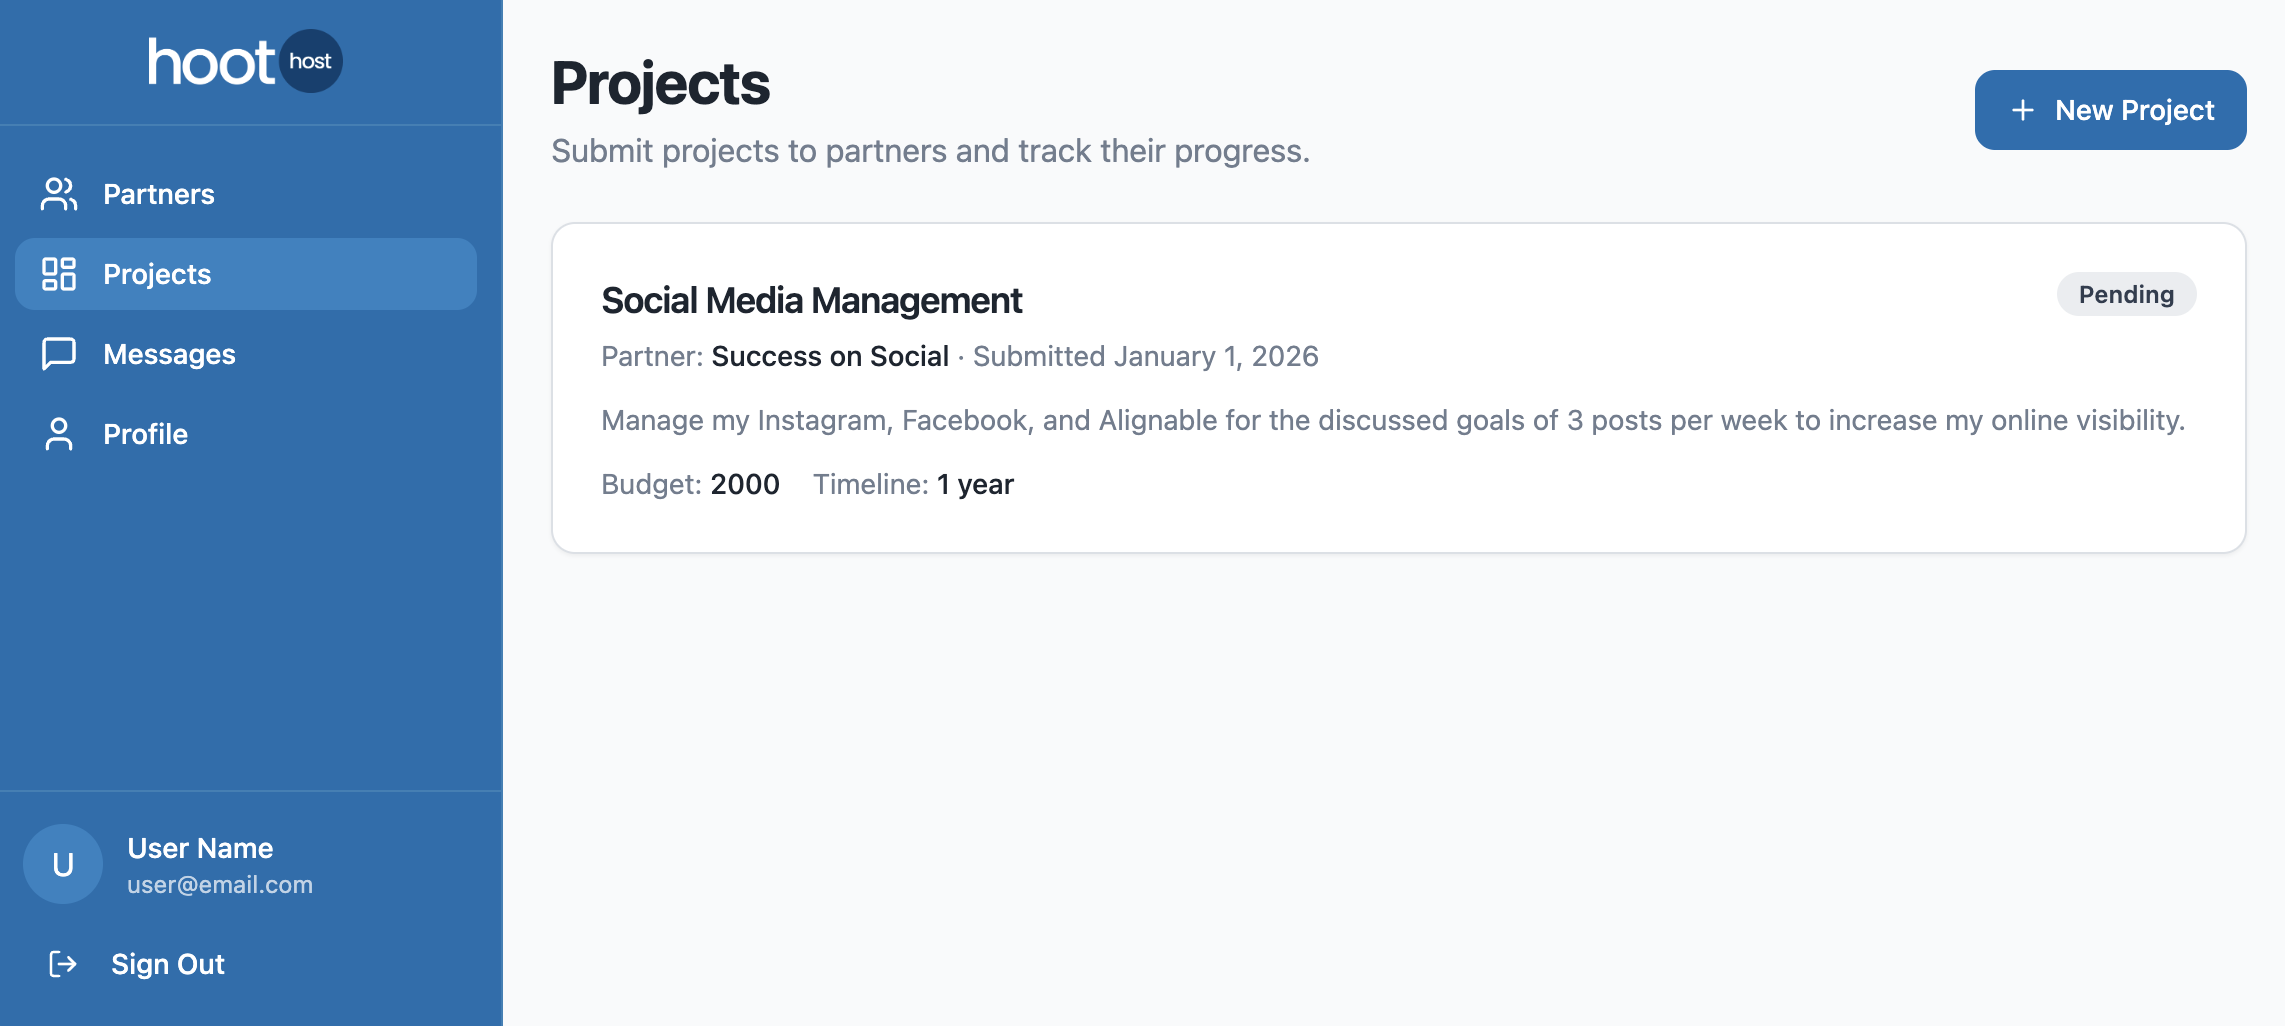Click the hoot host logo
This screenshot has width=2285, height=1026.
[x=245, y=61]
